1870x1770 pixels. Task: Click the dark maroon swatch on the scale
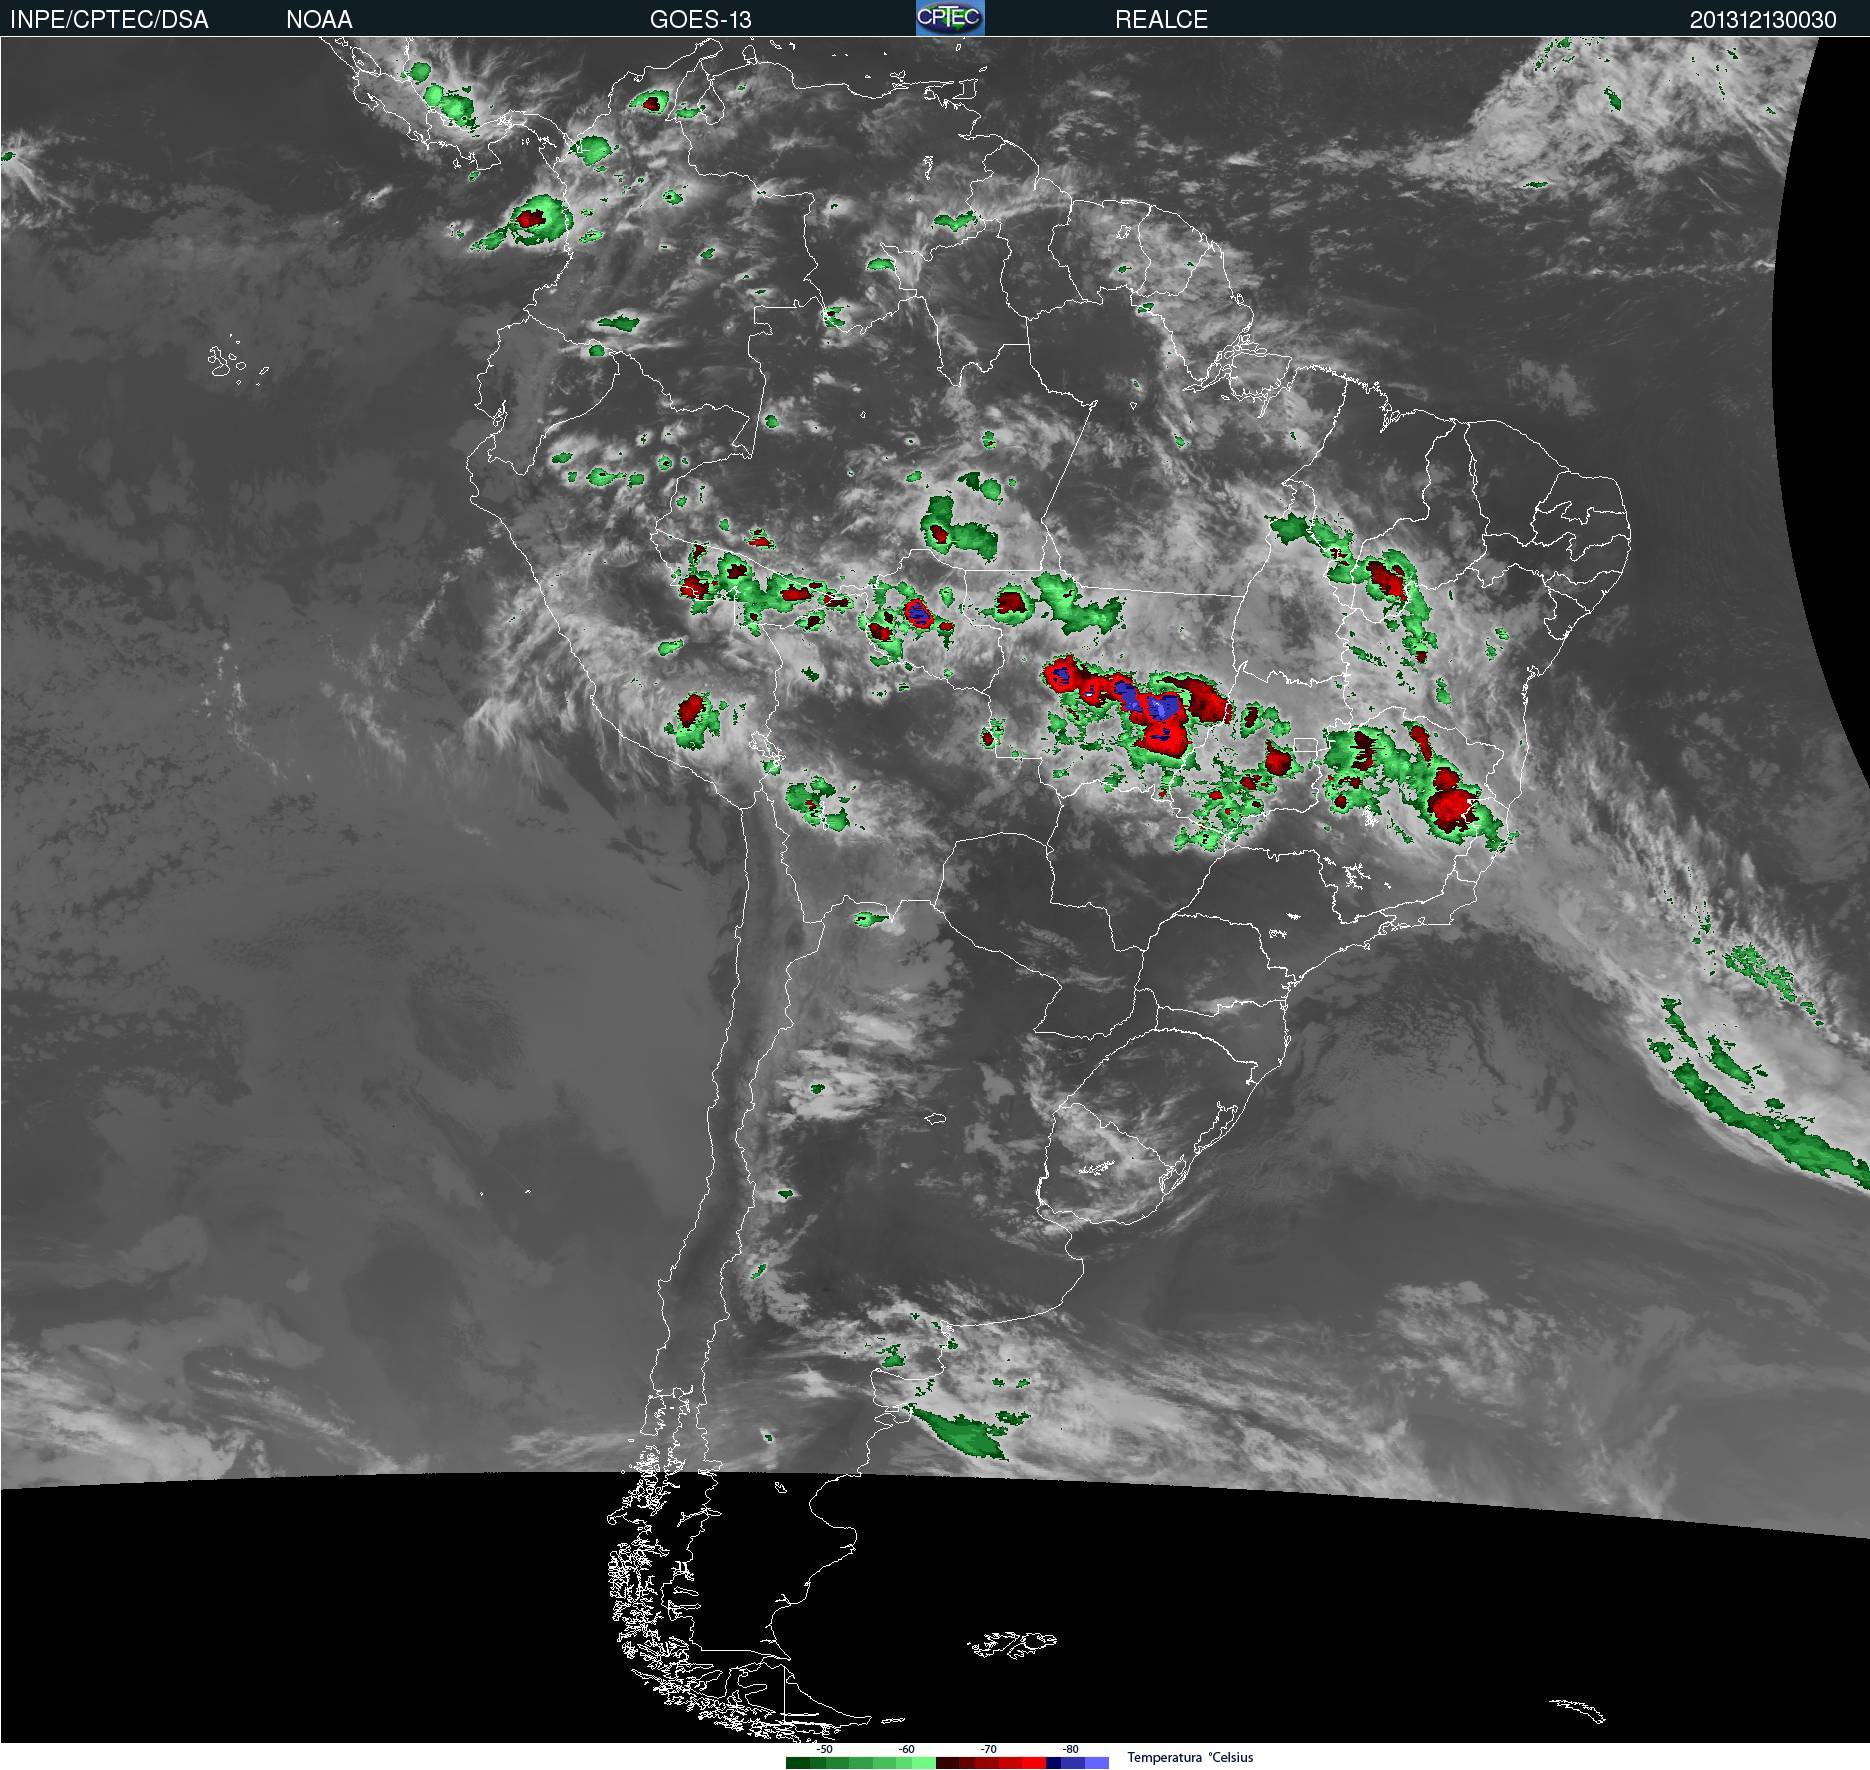pos(947,1763)
